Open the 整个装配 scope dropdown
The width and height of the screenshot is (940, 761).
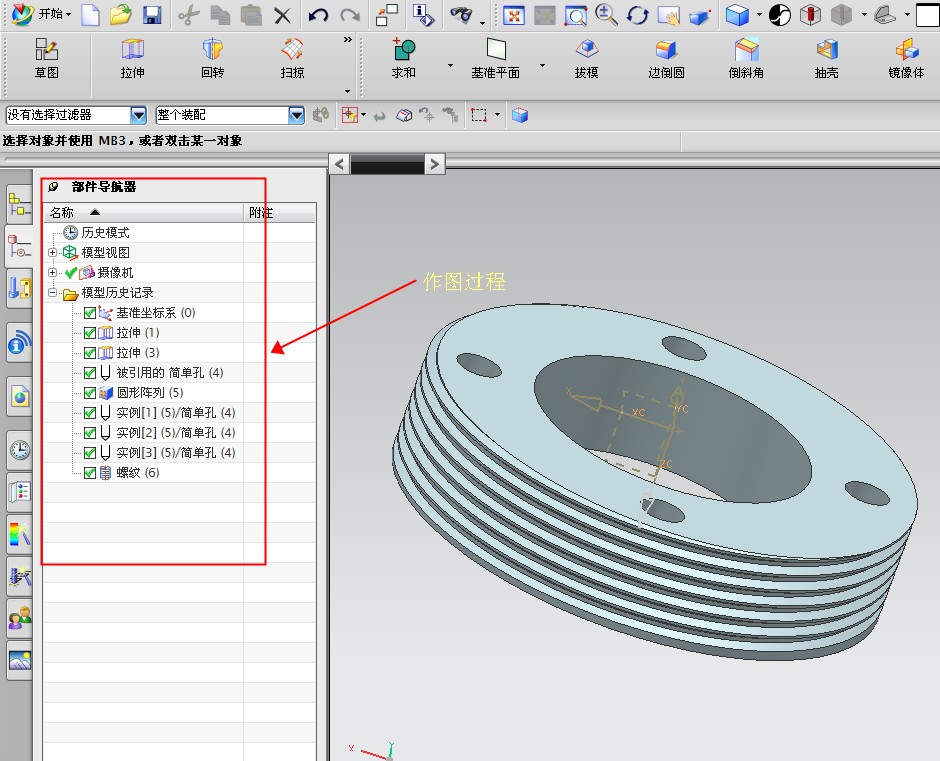296,115
